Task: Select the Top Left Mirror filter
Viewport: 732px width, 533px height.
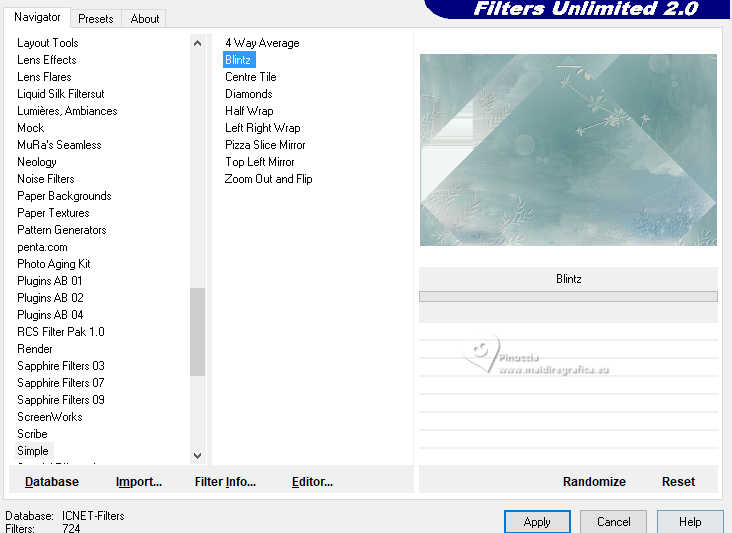Action: [x=260, y=162]
